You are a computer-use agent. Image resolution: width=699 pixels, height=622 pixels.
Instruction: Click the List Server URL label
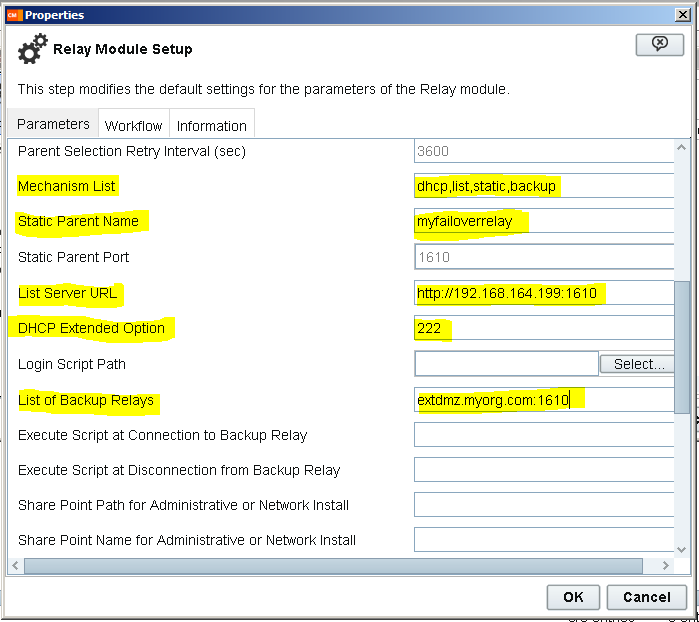[67, 293]
